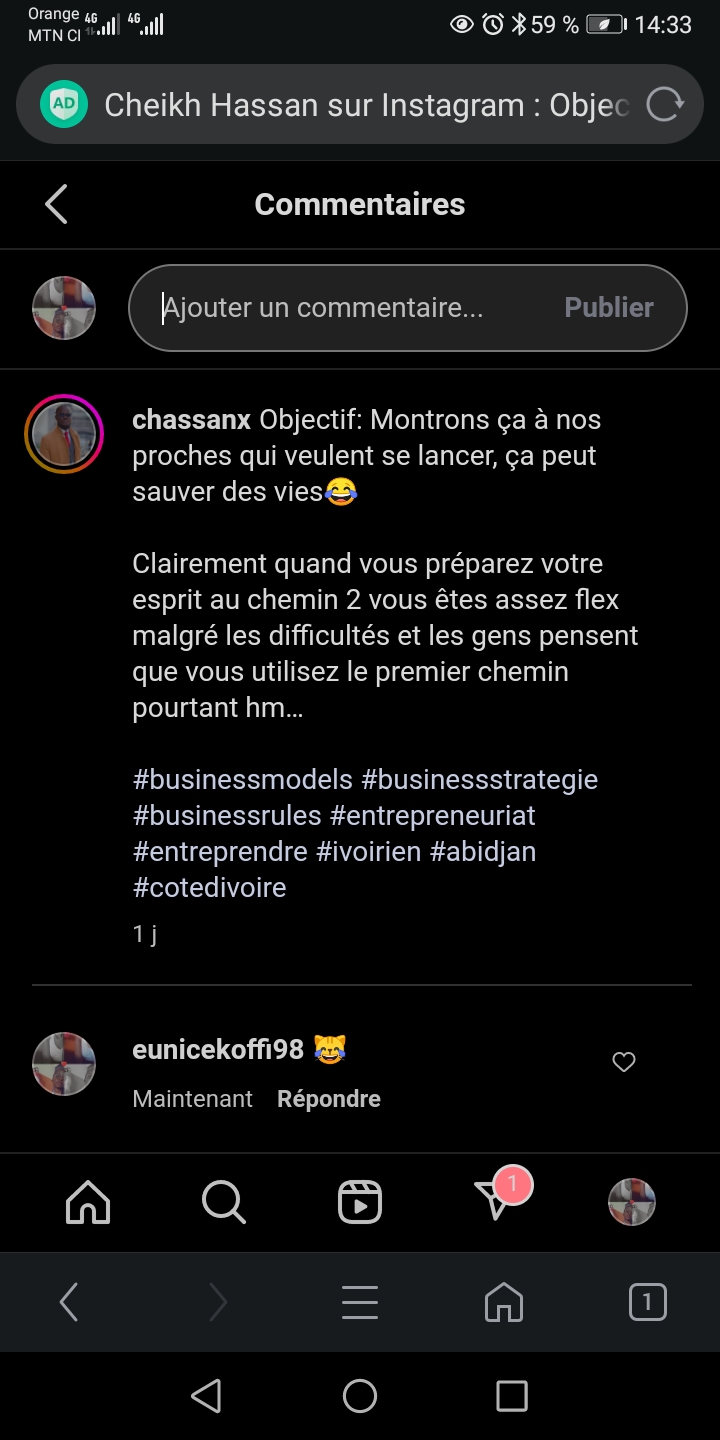Open the browser tabs counter
This screenshot has height=1440, width=720.
pyautogui.click(x=647, y=1302)
